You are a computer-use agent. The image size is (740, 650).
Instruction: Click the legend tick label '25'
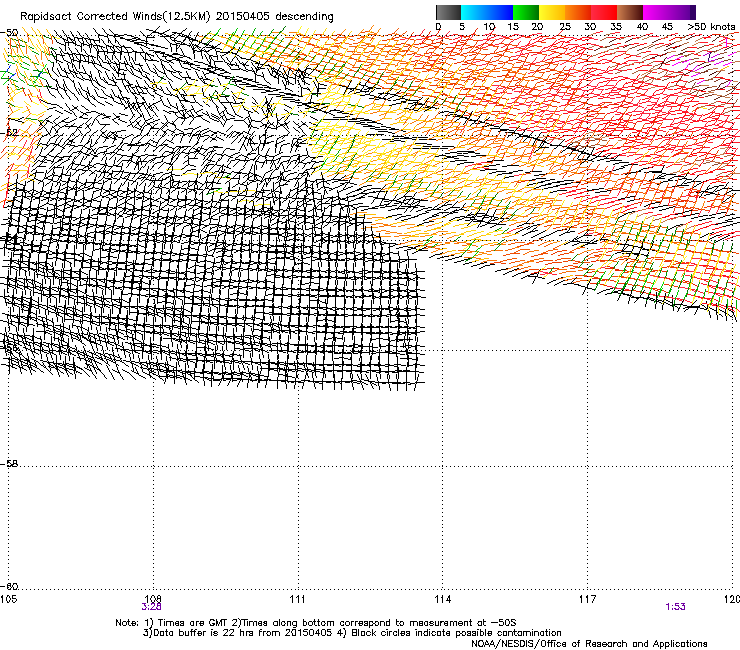[565, 27]
